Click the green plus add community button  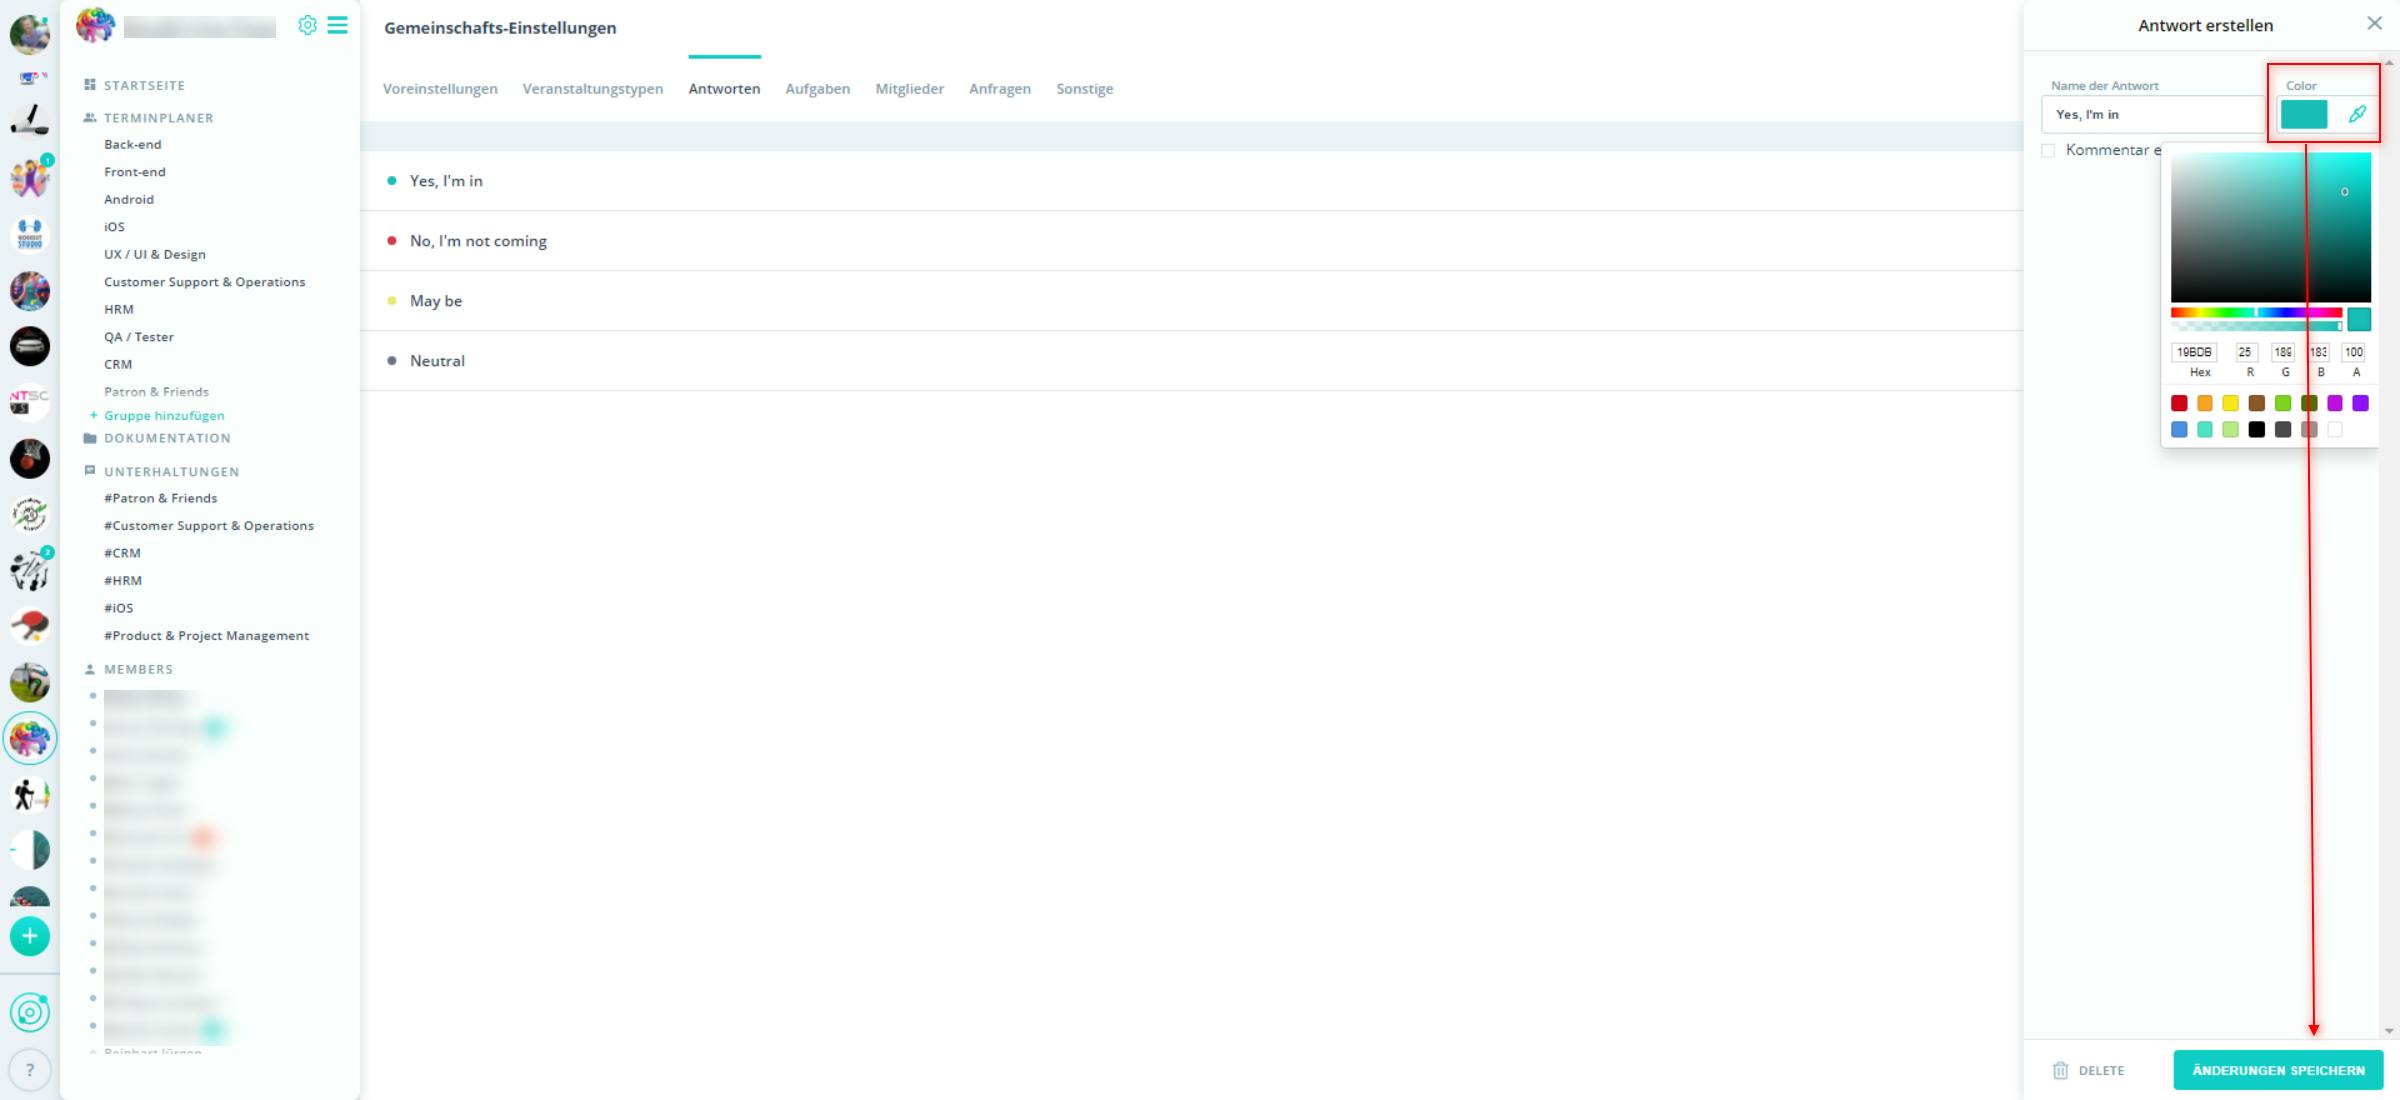click(x=30, y=936)
